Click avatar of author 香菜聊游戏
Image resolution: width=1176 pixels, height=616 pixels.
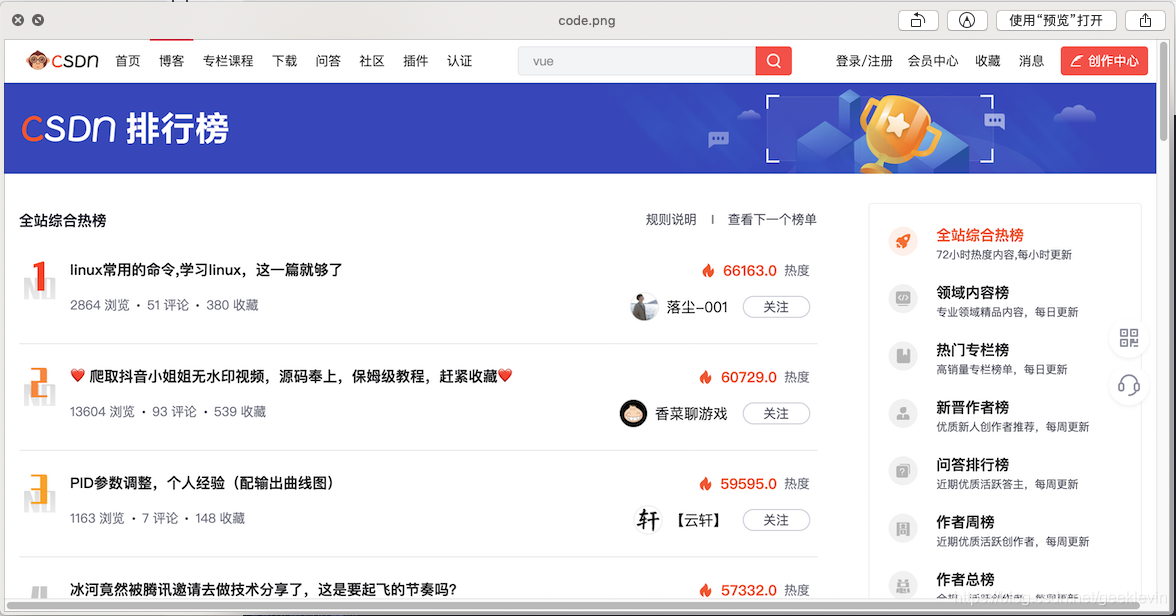point(633,413)
